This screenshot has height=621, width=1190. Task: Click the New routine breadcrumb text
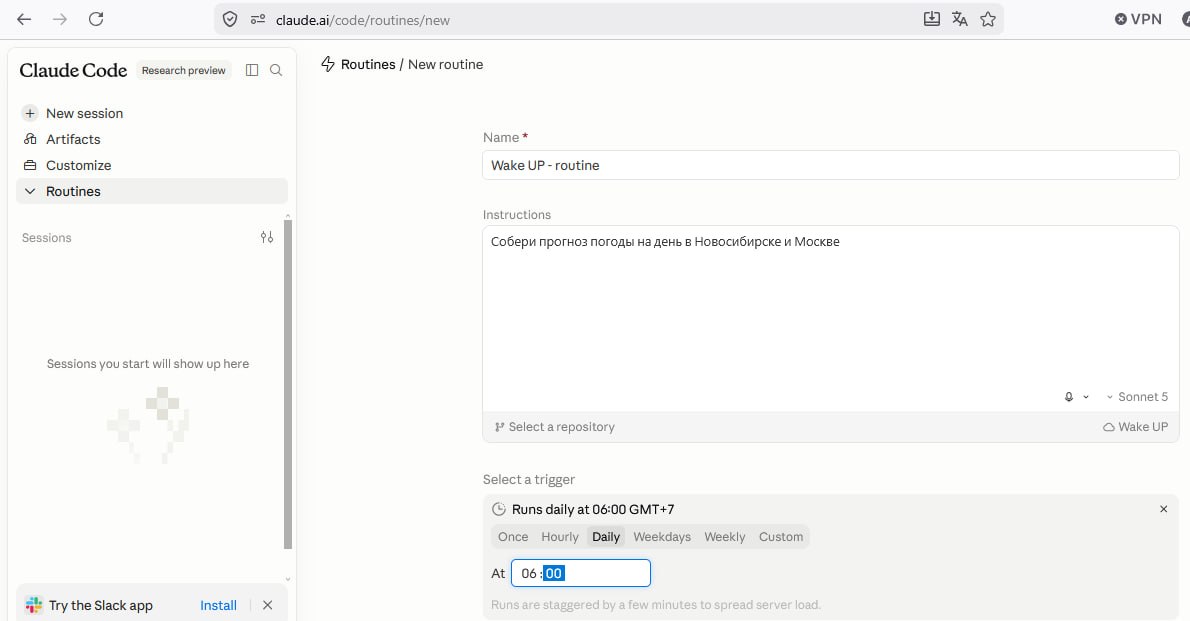click(x=445, y=65)
